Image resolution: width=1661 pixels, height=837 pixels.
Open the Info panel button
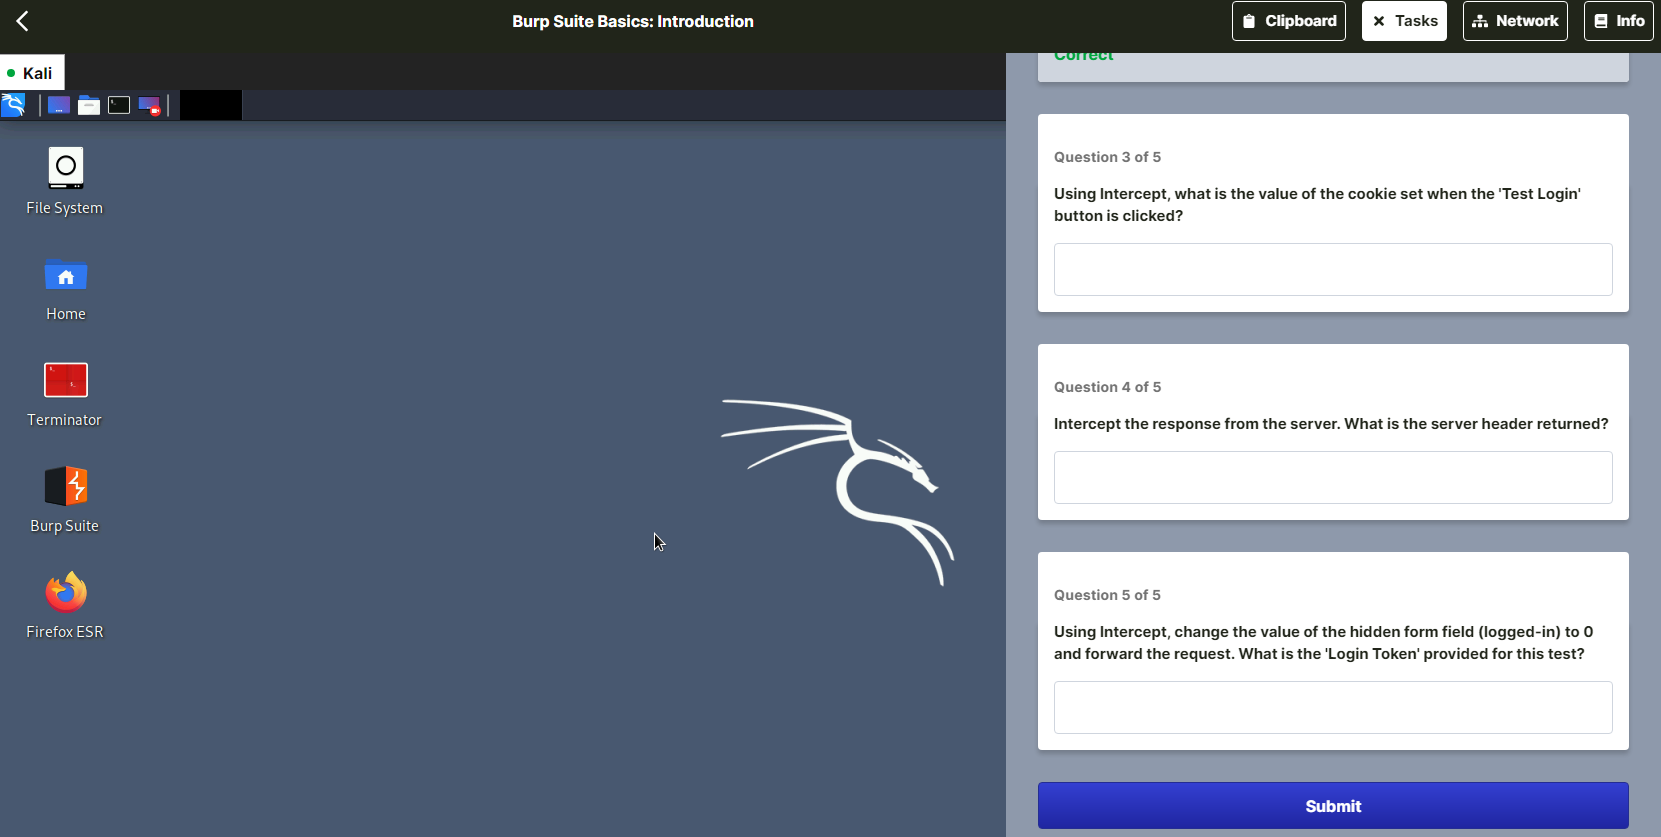(x=1619, y=21)
